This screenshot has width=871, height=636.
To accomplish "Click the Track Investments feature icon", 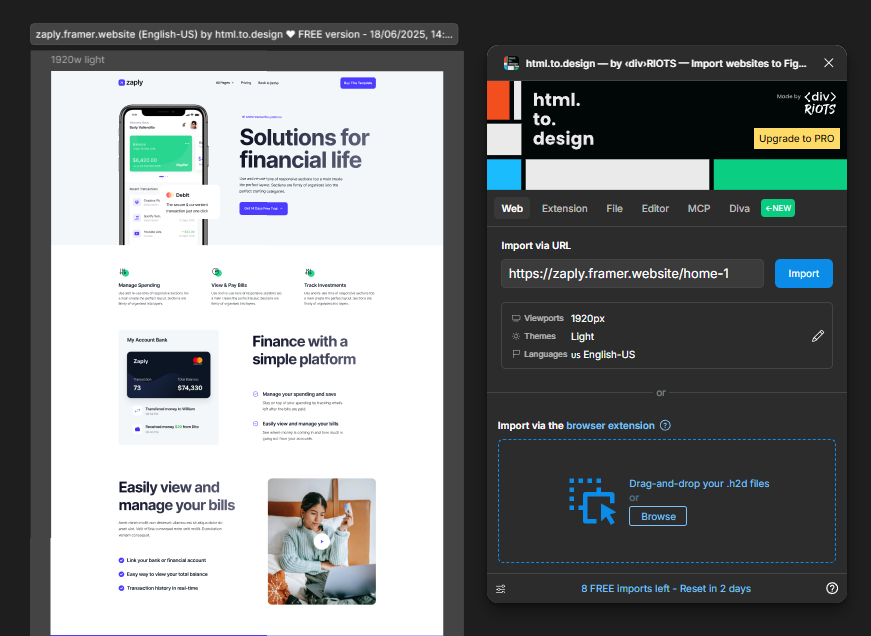I will 309,272.
